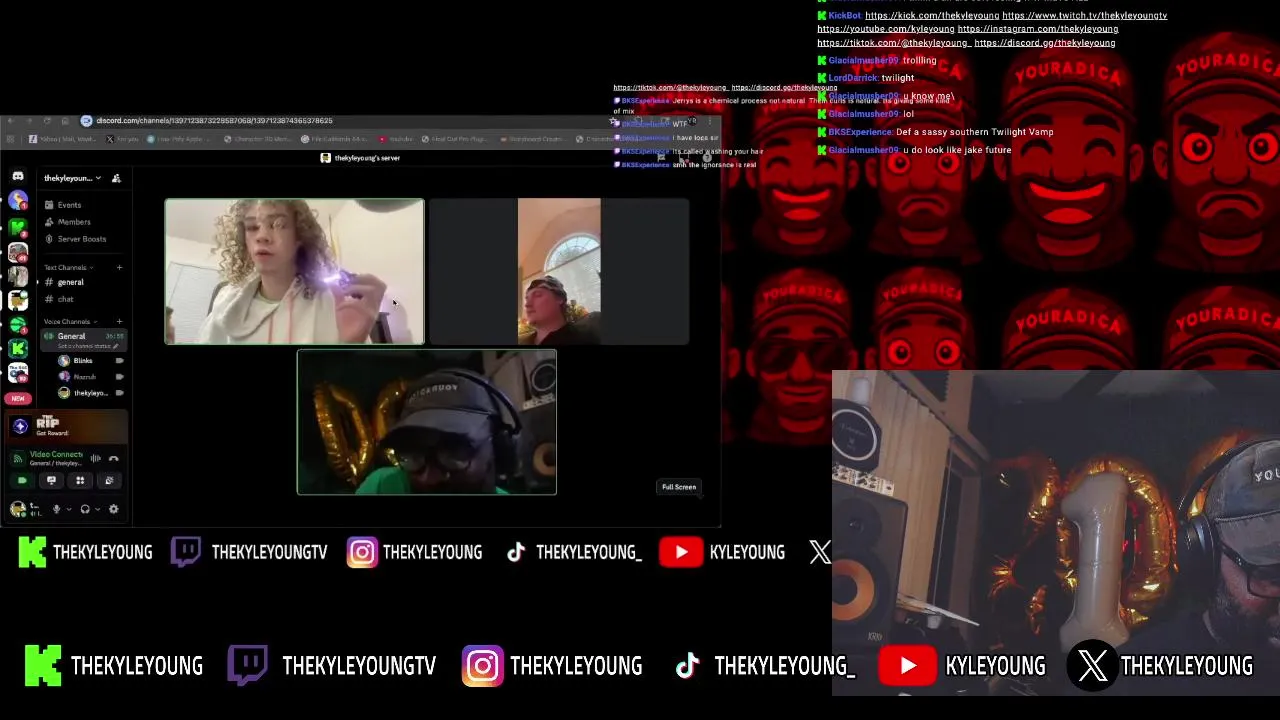The image size is (1280, 720).
Task: Deafen headphones in Discord user panel
Action: click(85, 509)
